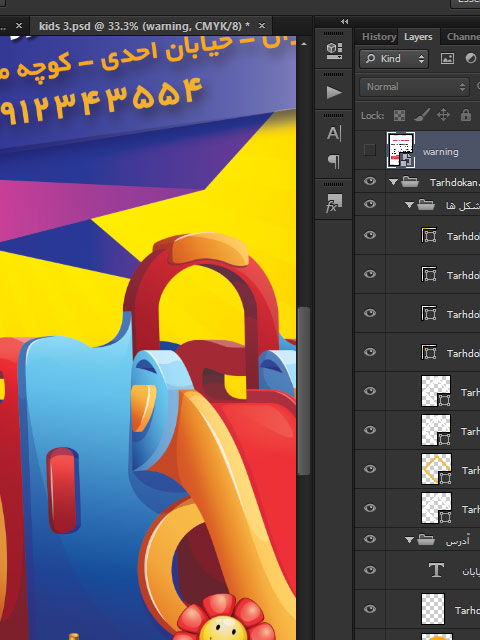Image resolution: width=480 pixels, height=640 pixels.
Task: Show the hidden warning layer
Action: point(370,150)
